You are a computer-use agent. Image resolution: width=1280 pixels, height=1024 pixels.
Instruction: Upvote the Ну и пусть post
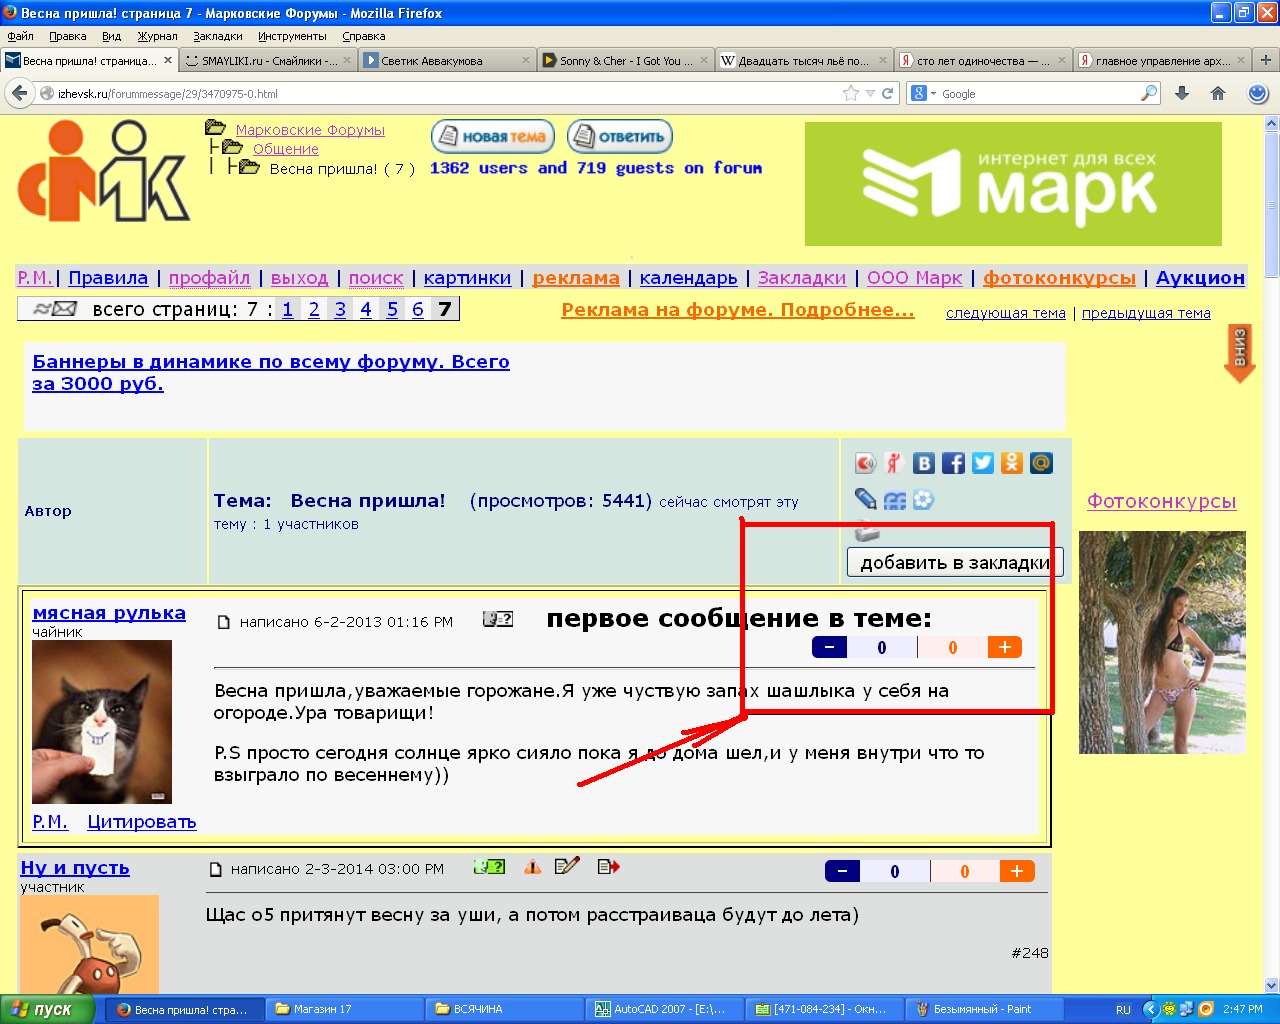point(1017,871)
